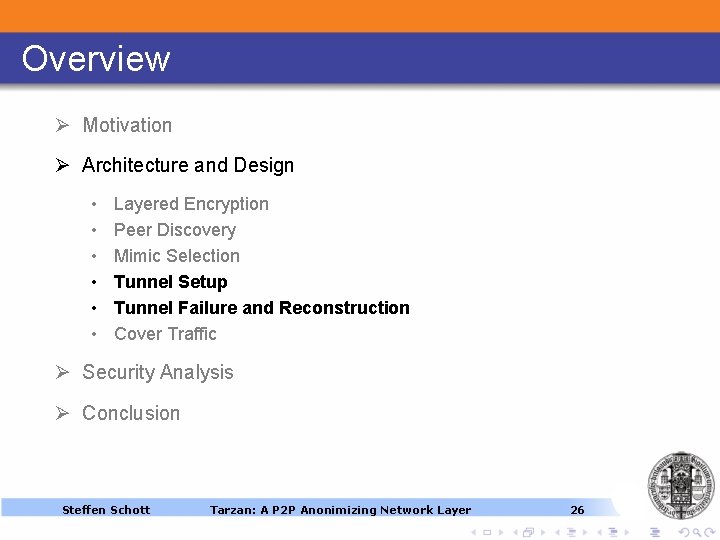Click author name Steffen Schott in footer
Screen dimensions: 720x540
pos(106,510)
